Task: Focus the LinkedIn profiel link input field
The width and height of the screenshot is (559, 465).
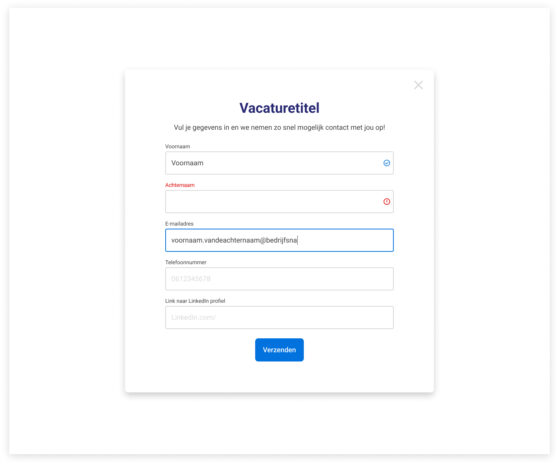Action: pos(279,317)
